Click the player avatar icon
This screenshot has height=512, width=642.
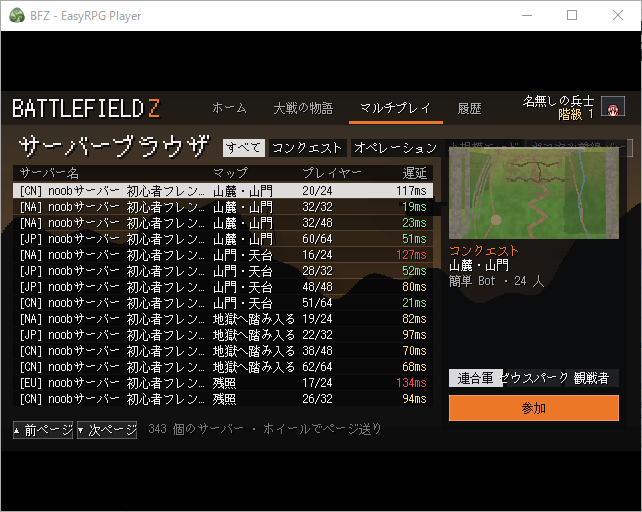[x=613, y=106]
